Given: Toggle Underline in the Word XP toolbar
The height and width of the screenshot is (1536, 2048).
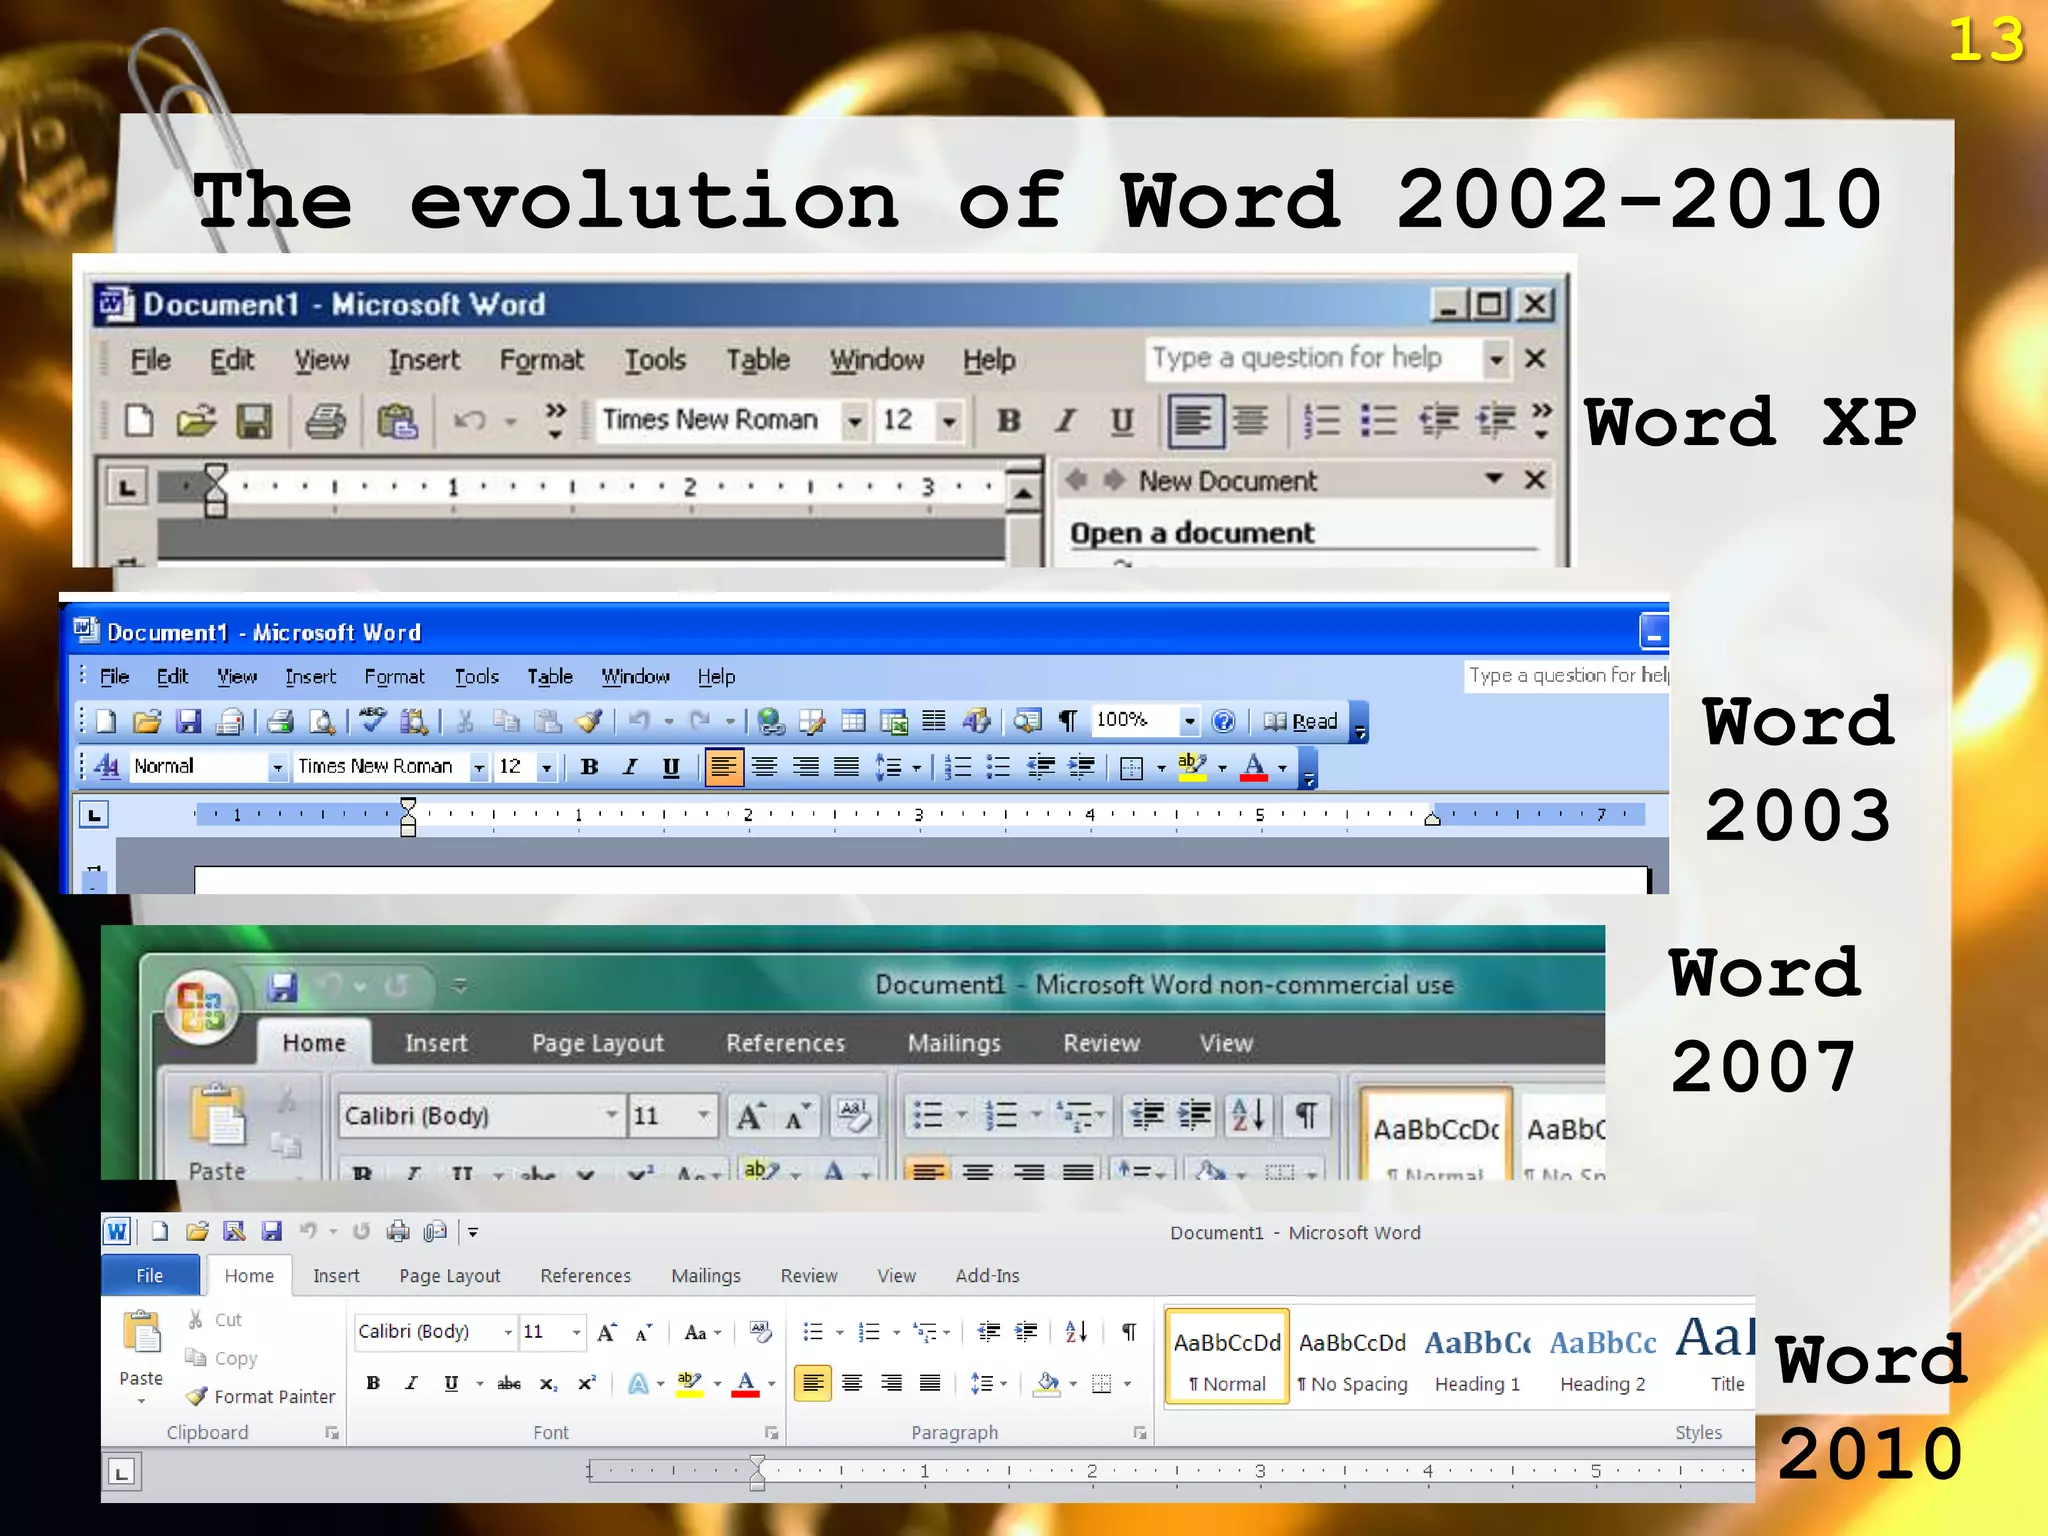Looking at the screenshot, I should point(1122,421).
